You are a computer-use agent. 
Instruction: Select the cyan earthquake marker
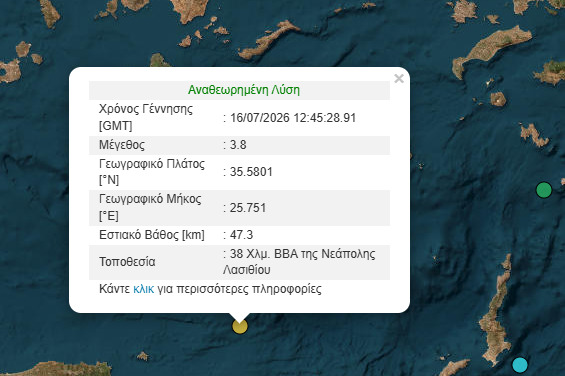point(520,365)
